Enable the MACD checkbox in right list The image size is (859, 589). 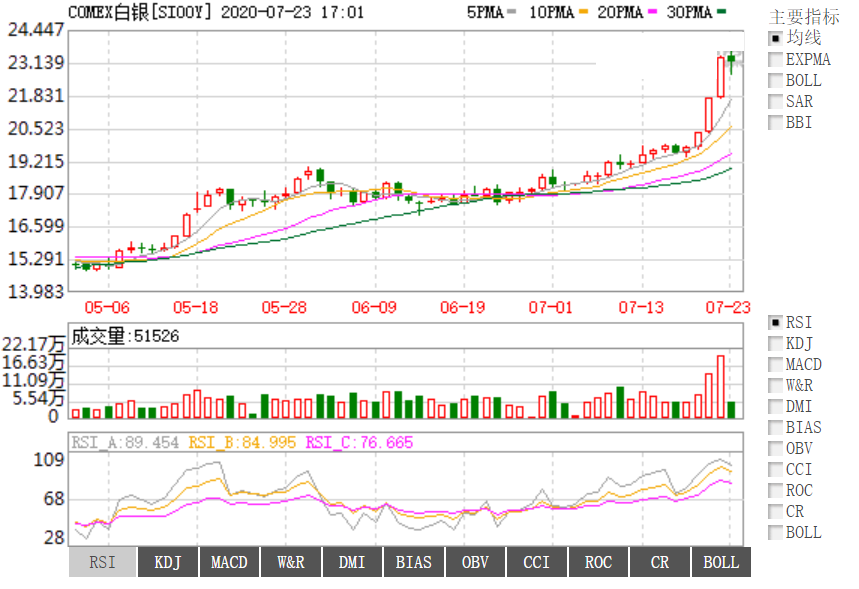pyautogui.click(x=775, y=364)
